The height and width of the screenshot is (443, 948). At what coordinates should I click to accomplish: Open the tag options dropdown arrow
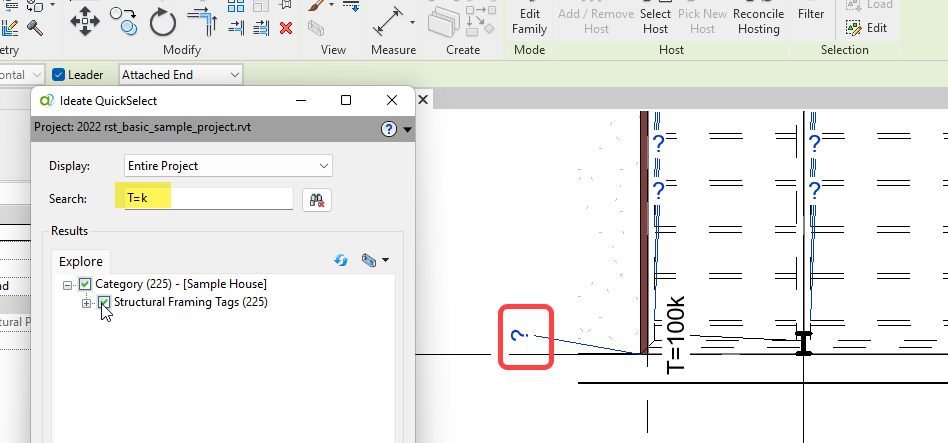385,260
